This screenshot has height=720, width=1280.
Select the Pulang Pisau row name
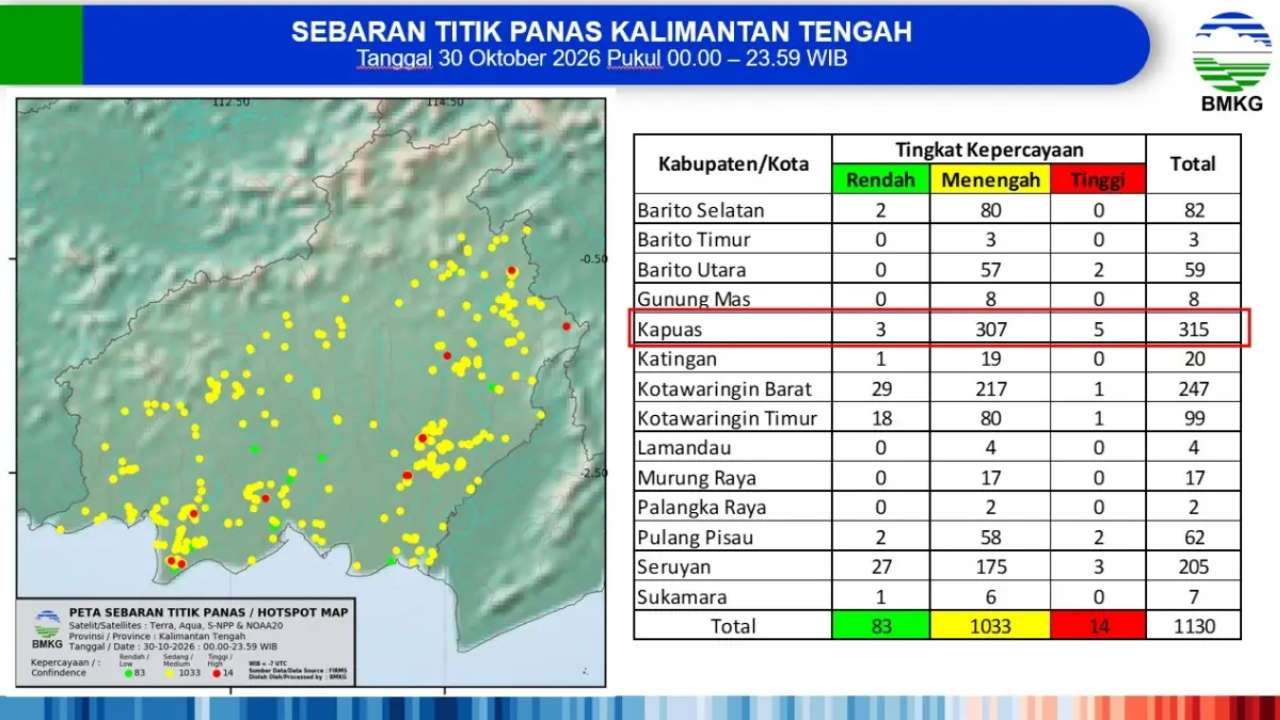pyautogui.click(x=695, y=537)
